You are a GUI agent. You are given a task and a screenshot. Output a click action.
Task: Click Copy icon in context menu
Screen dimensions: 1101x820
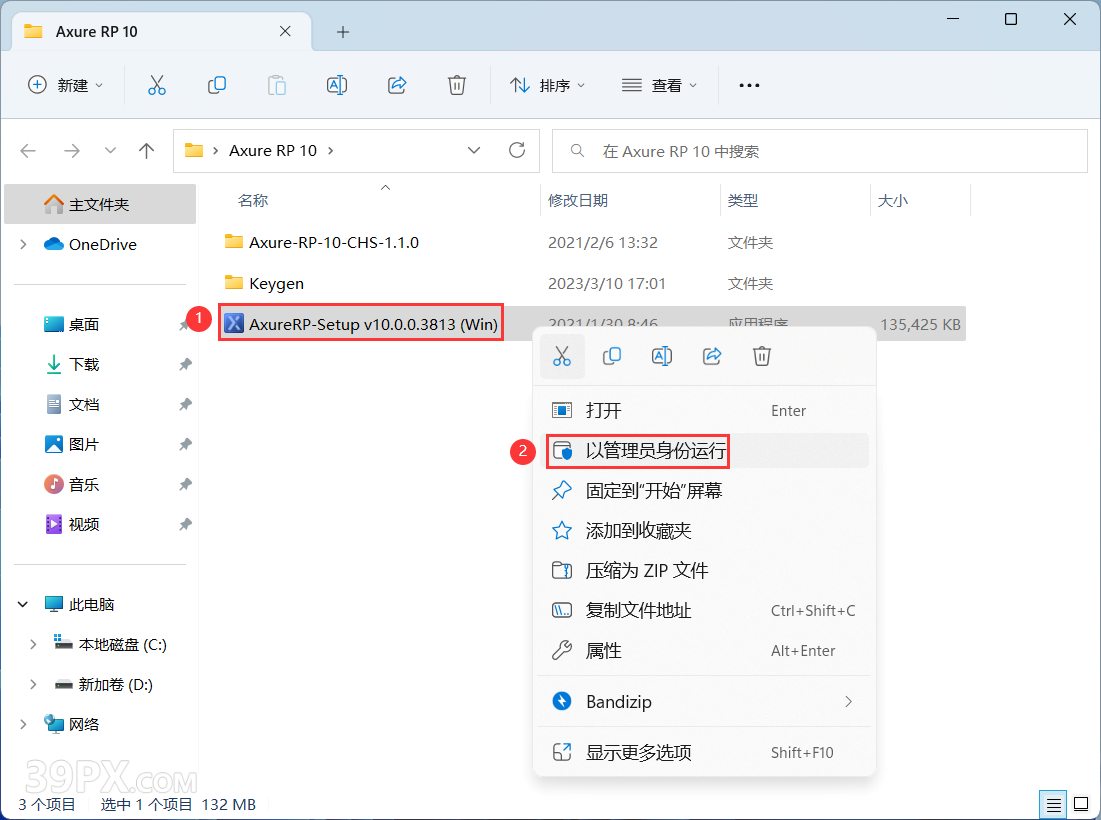612,357
